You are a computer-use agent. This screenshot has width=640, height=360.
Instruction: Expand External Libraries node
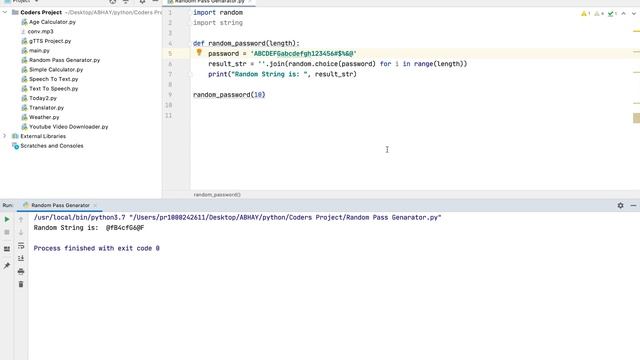[5, 136]
